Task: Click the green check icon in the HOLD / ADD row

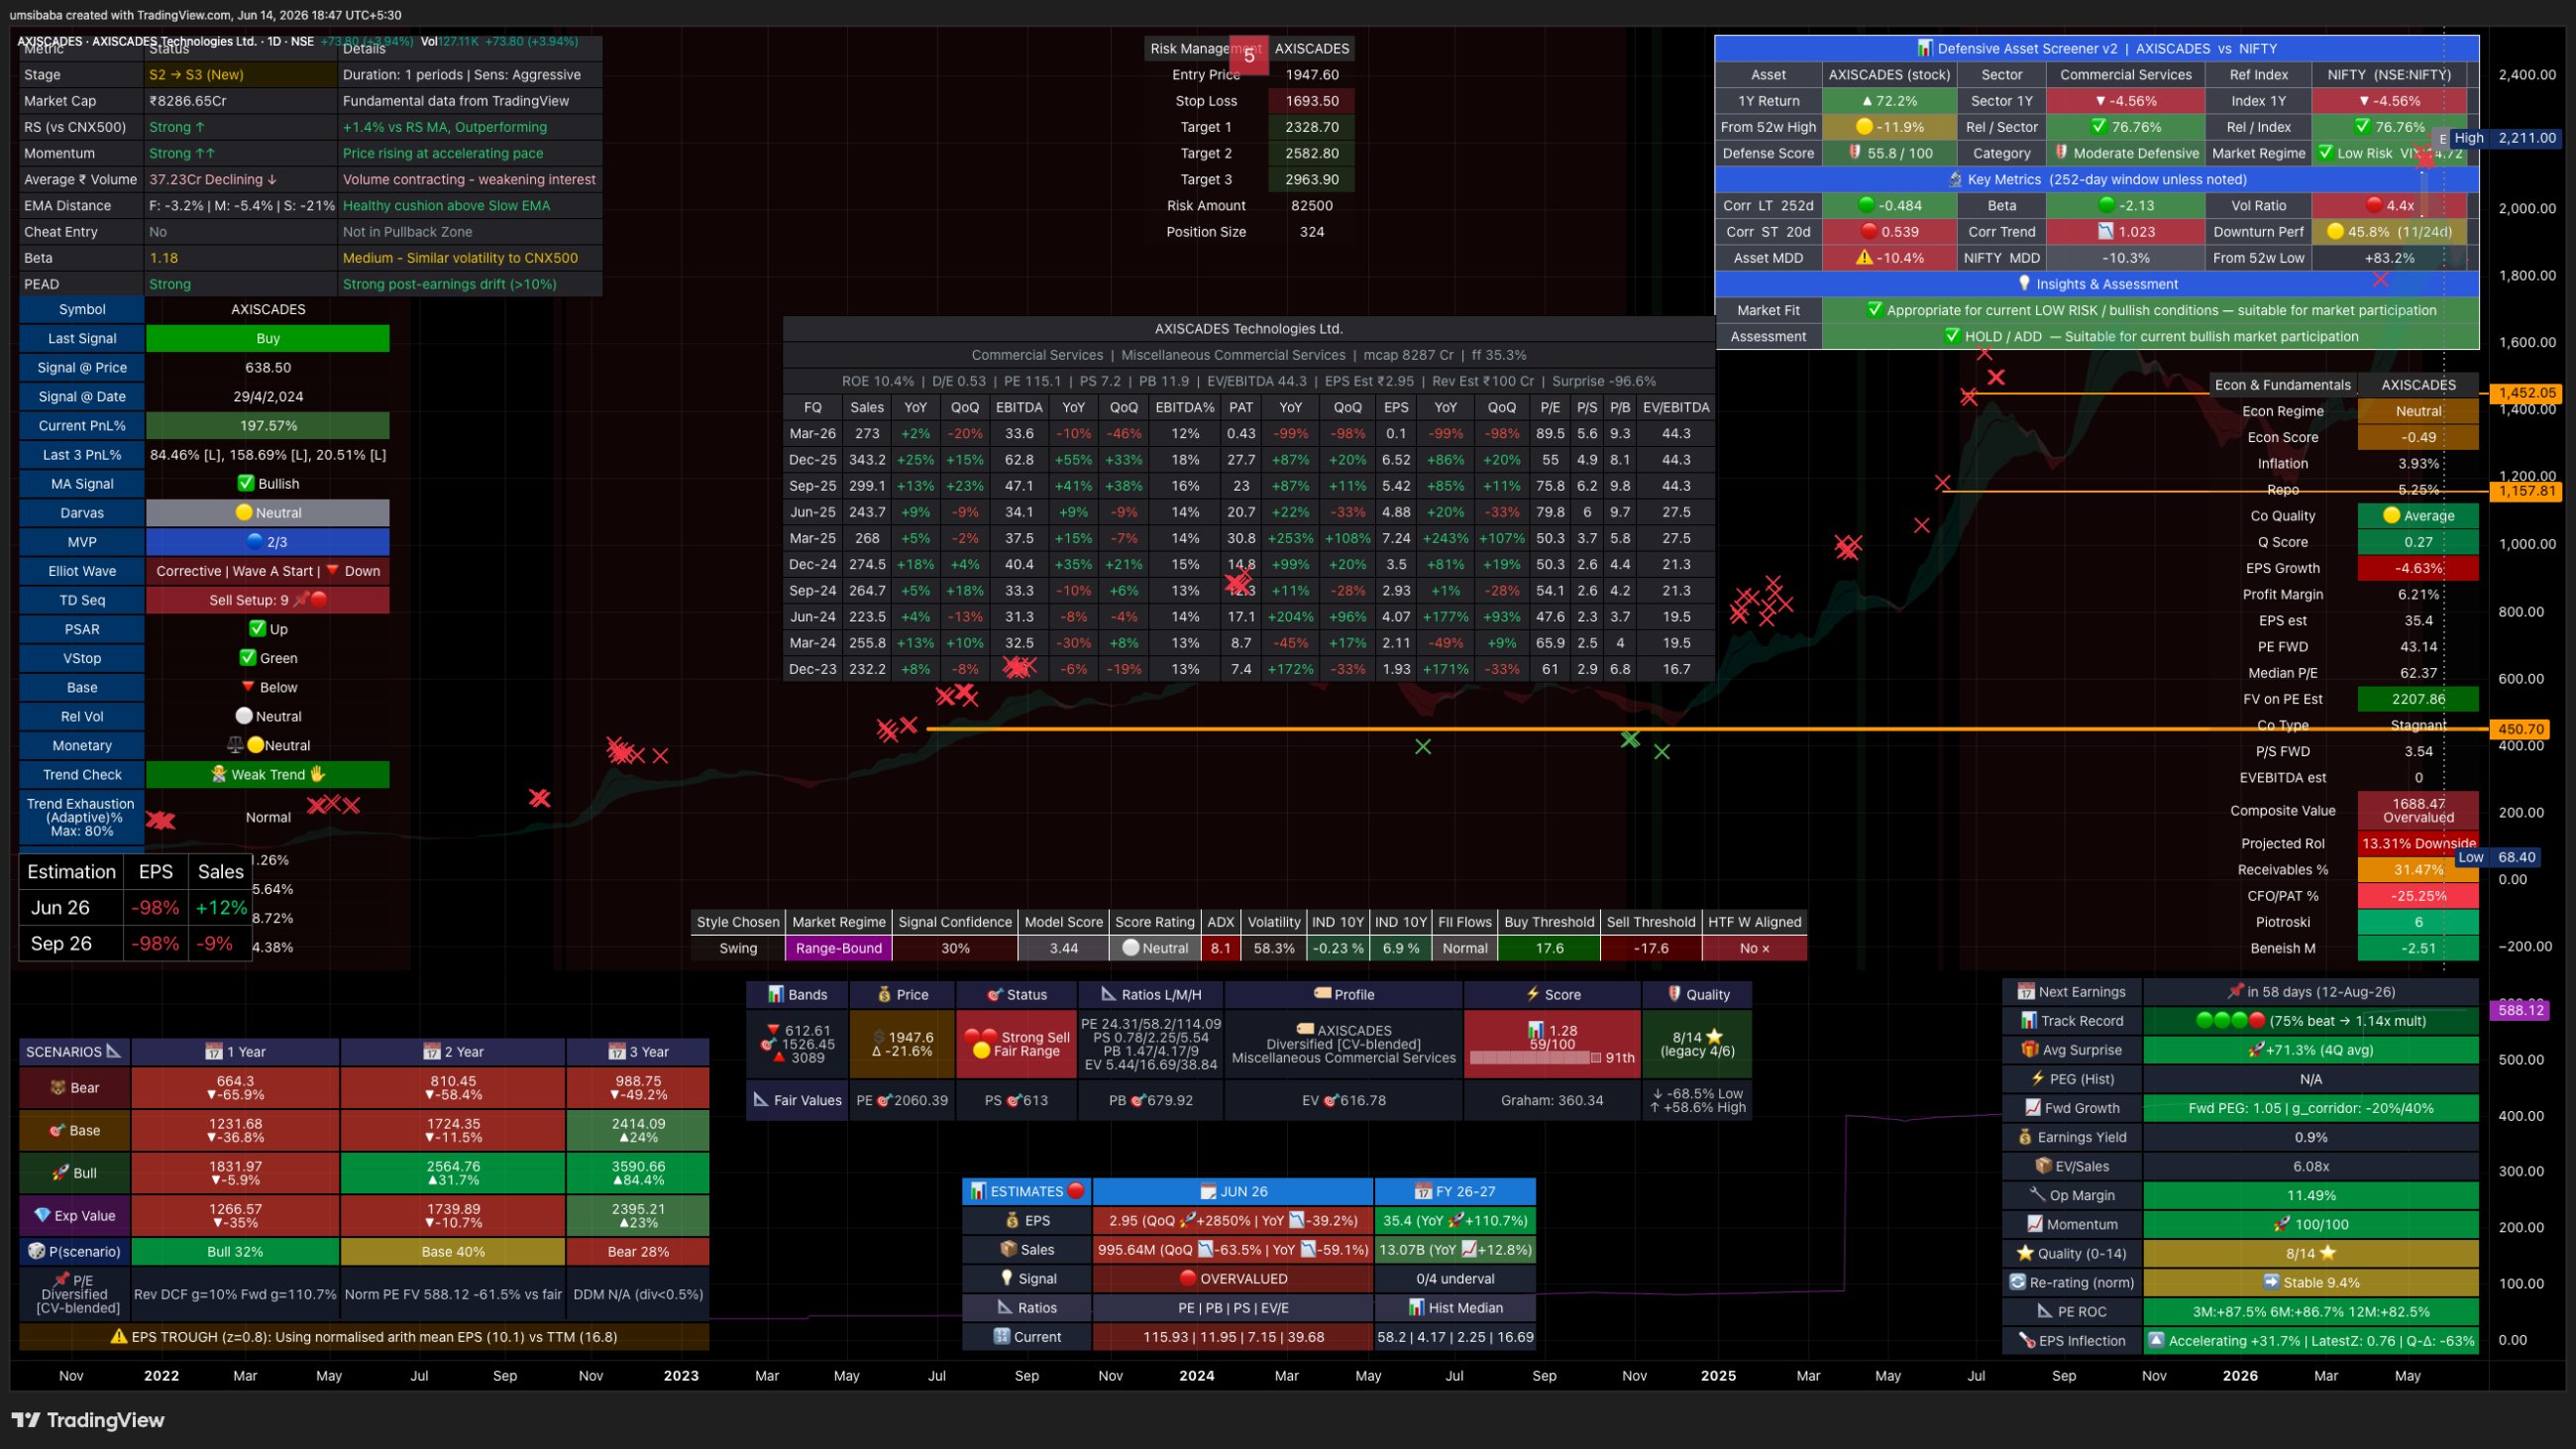Action: (x=1951, y=336)
